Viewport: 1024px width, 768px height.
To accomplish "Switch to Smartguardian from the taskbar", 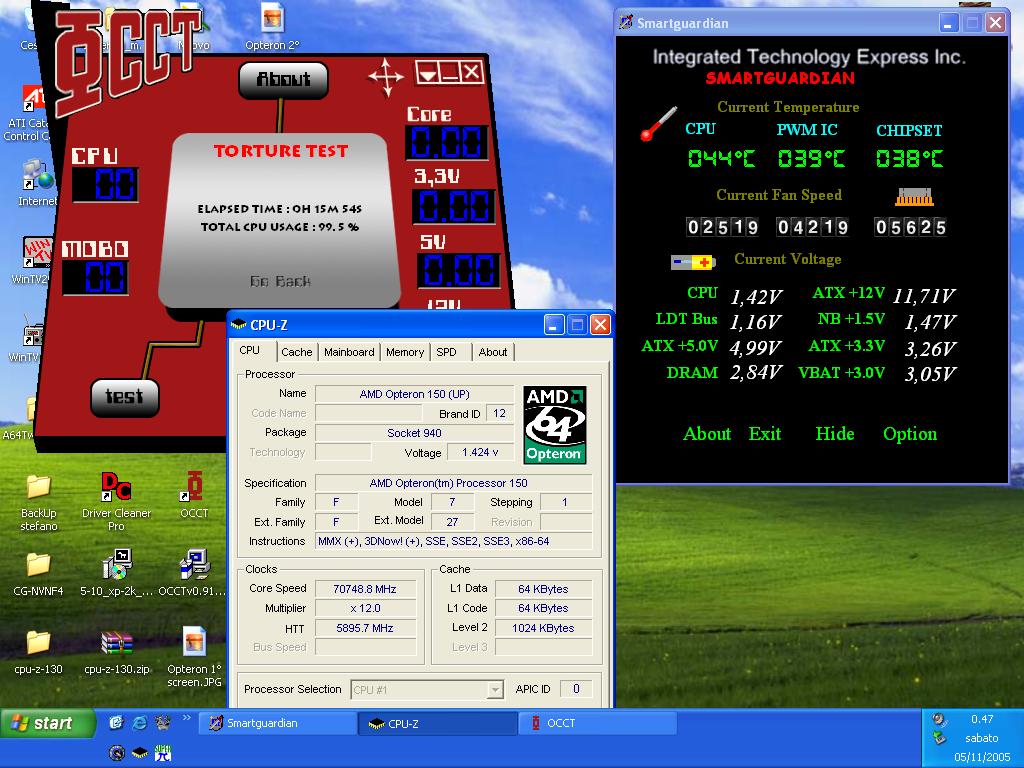I will click(x=276, y=723).
